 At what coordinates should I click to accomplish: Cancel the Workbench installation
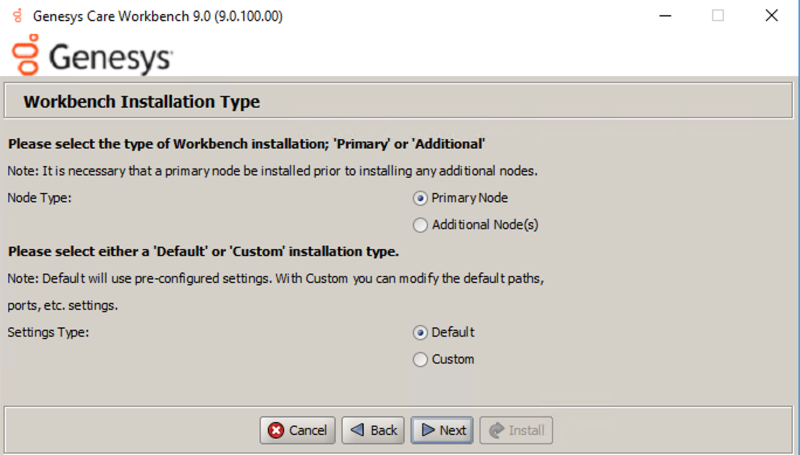(x=297, y=430)
